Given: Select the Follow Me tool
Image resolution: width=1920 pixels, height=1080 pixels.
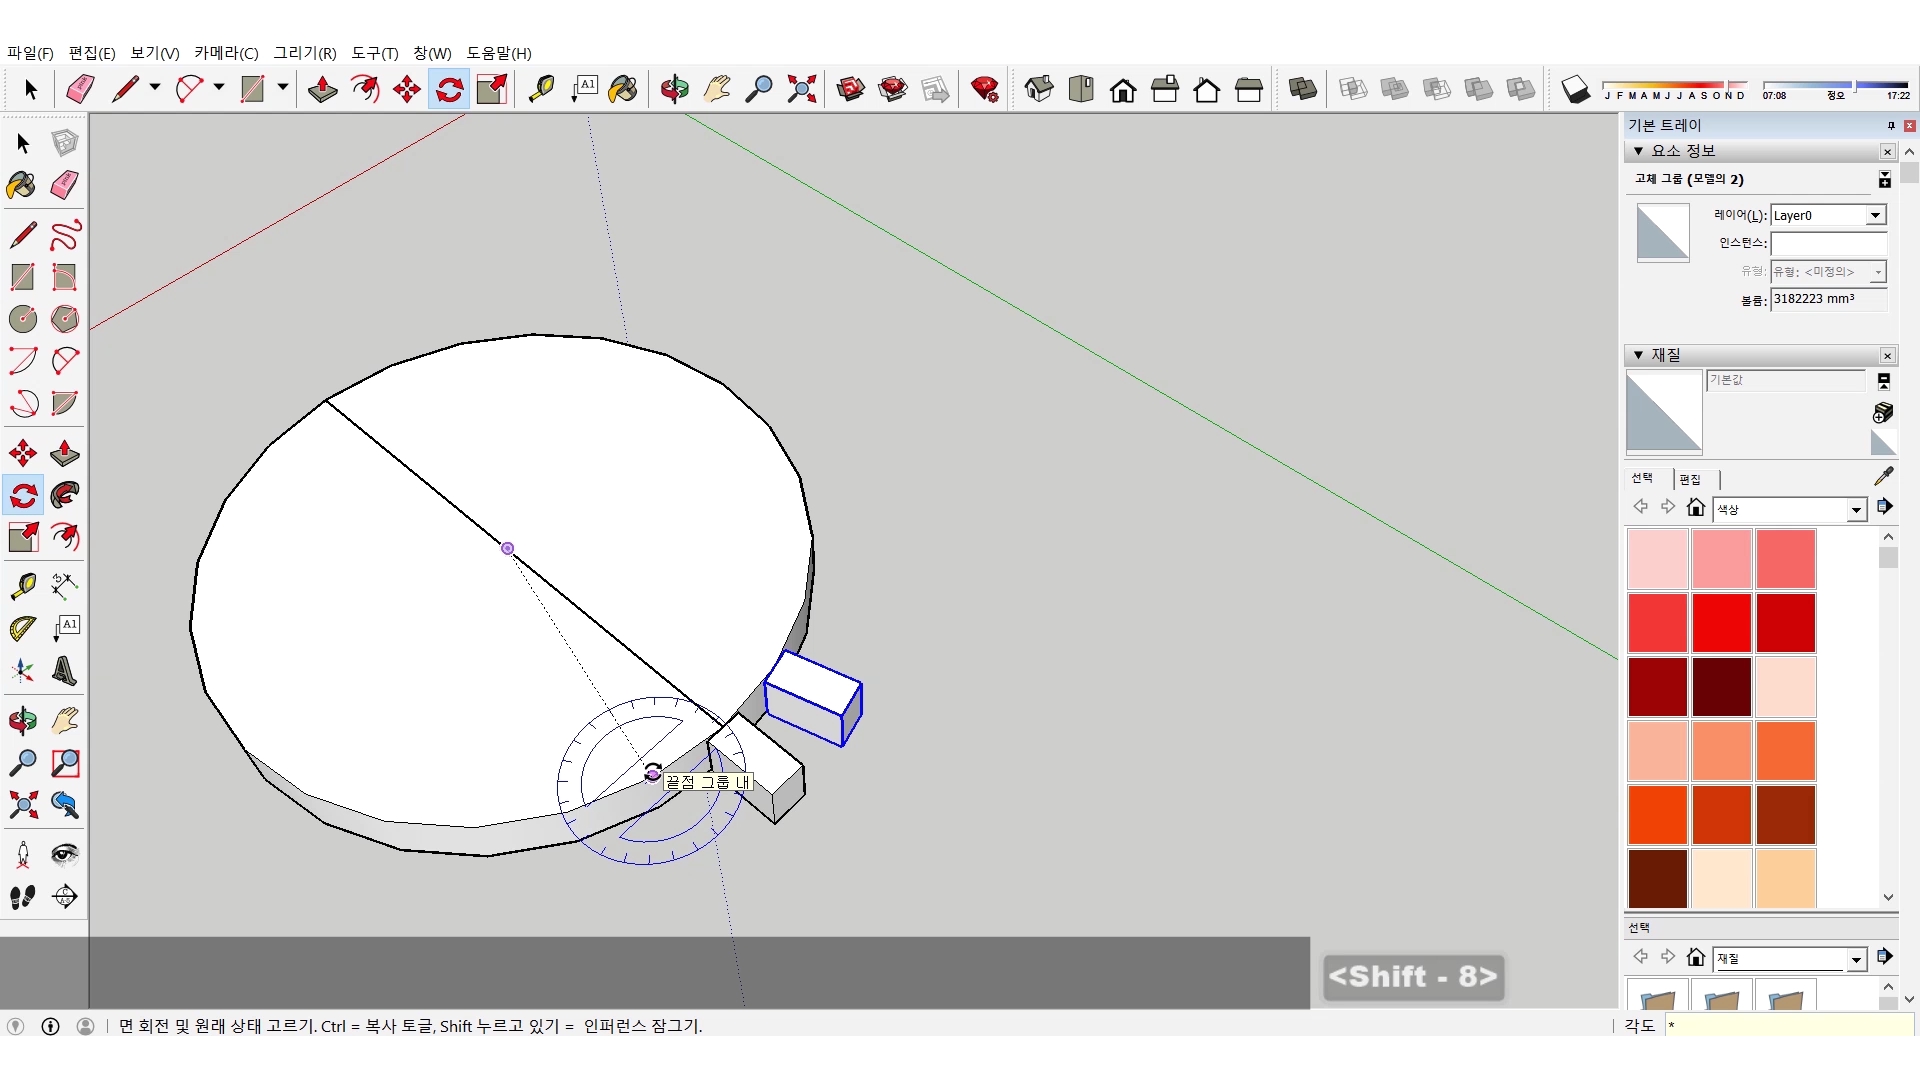Looking at the screenshot, I should 65,495.
